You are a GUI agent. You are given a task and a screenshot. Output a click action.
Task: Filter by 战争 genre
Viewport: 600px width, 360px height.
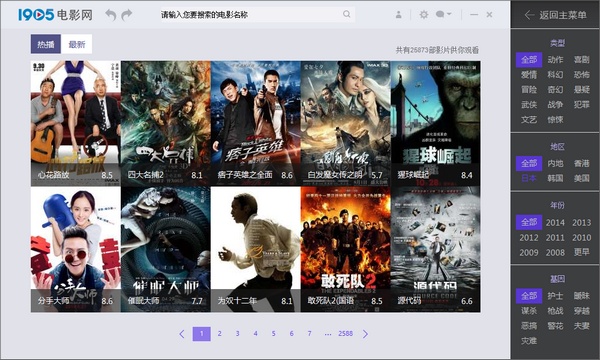pyautogui.click(x=555, y=104)
